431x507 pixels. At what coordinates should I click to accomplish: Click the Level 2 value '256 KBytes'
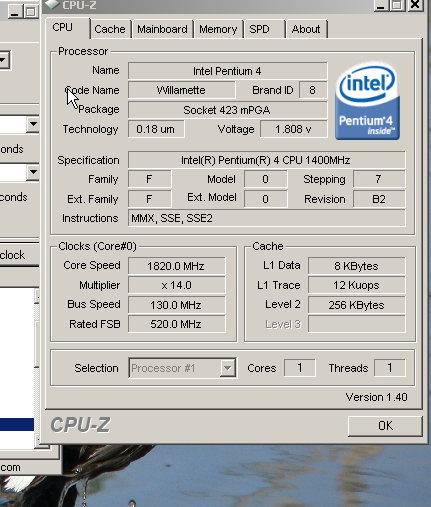(356, 305)
